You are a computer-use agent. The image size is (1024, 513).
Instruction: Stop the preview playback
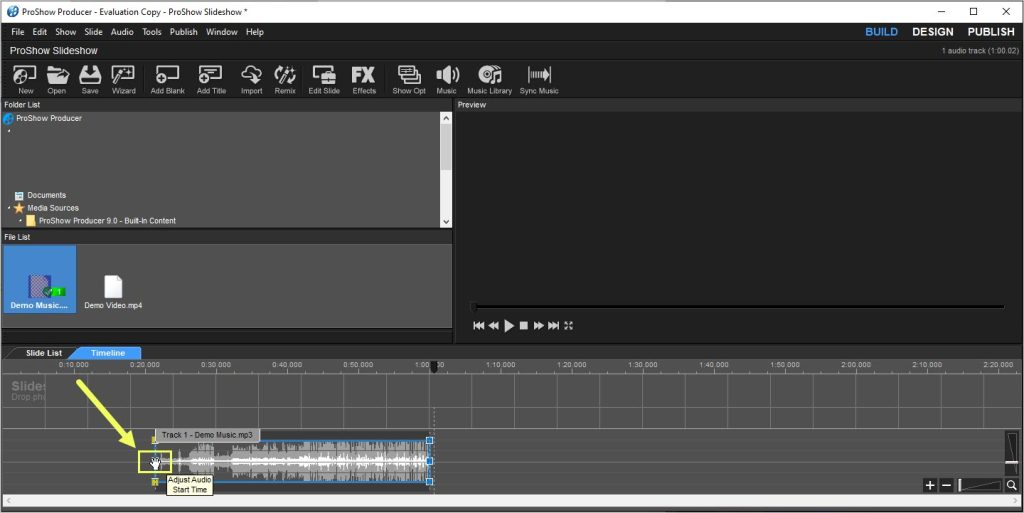[524, 326]
